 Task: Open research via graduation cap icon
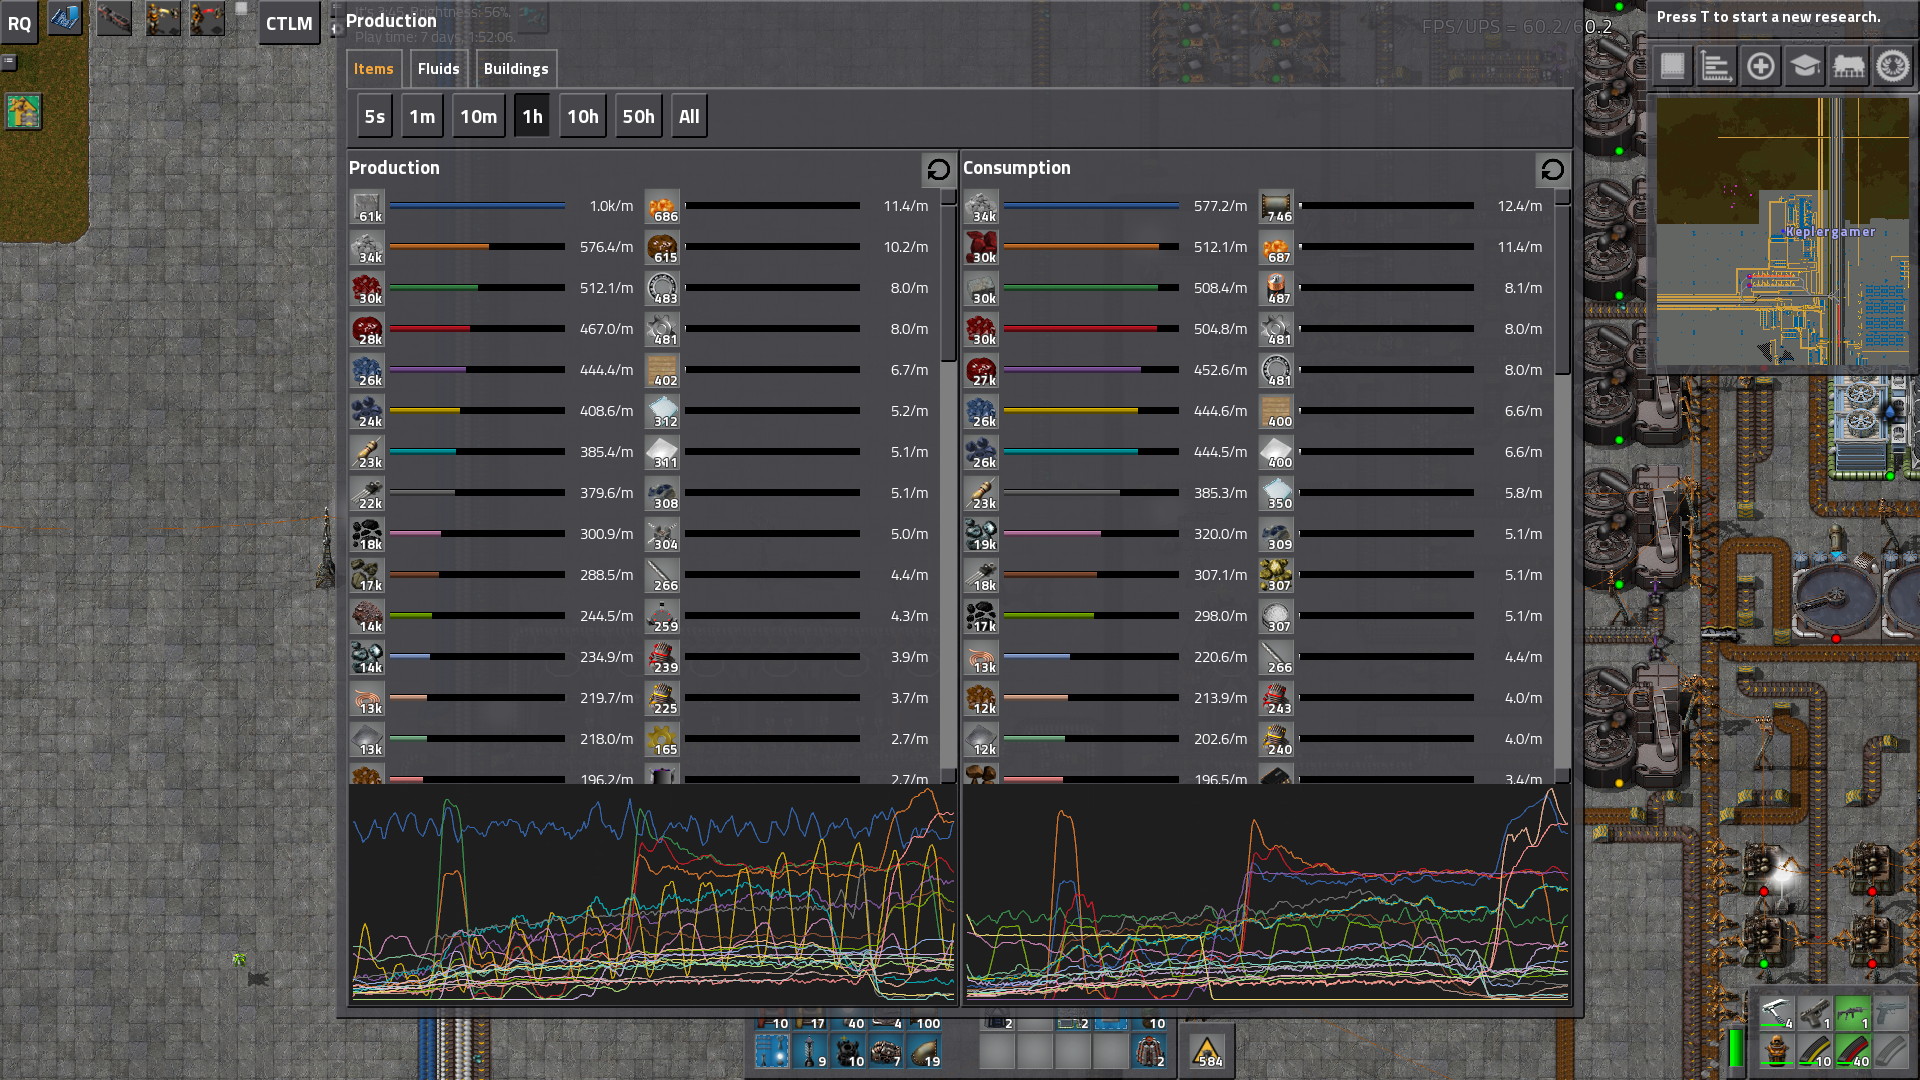[x=1804, y=67]
